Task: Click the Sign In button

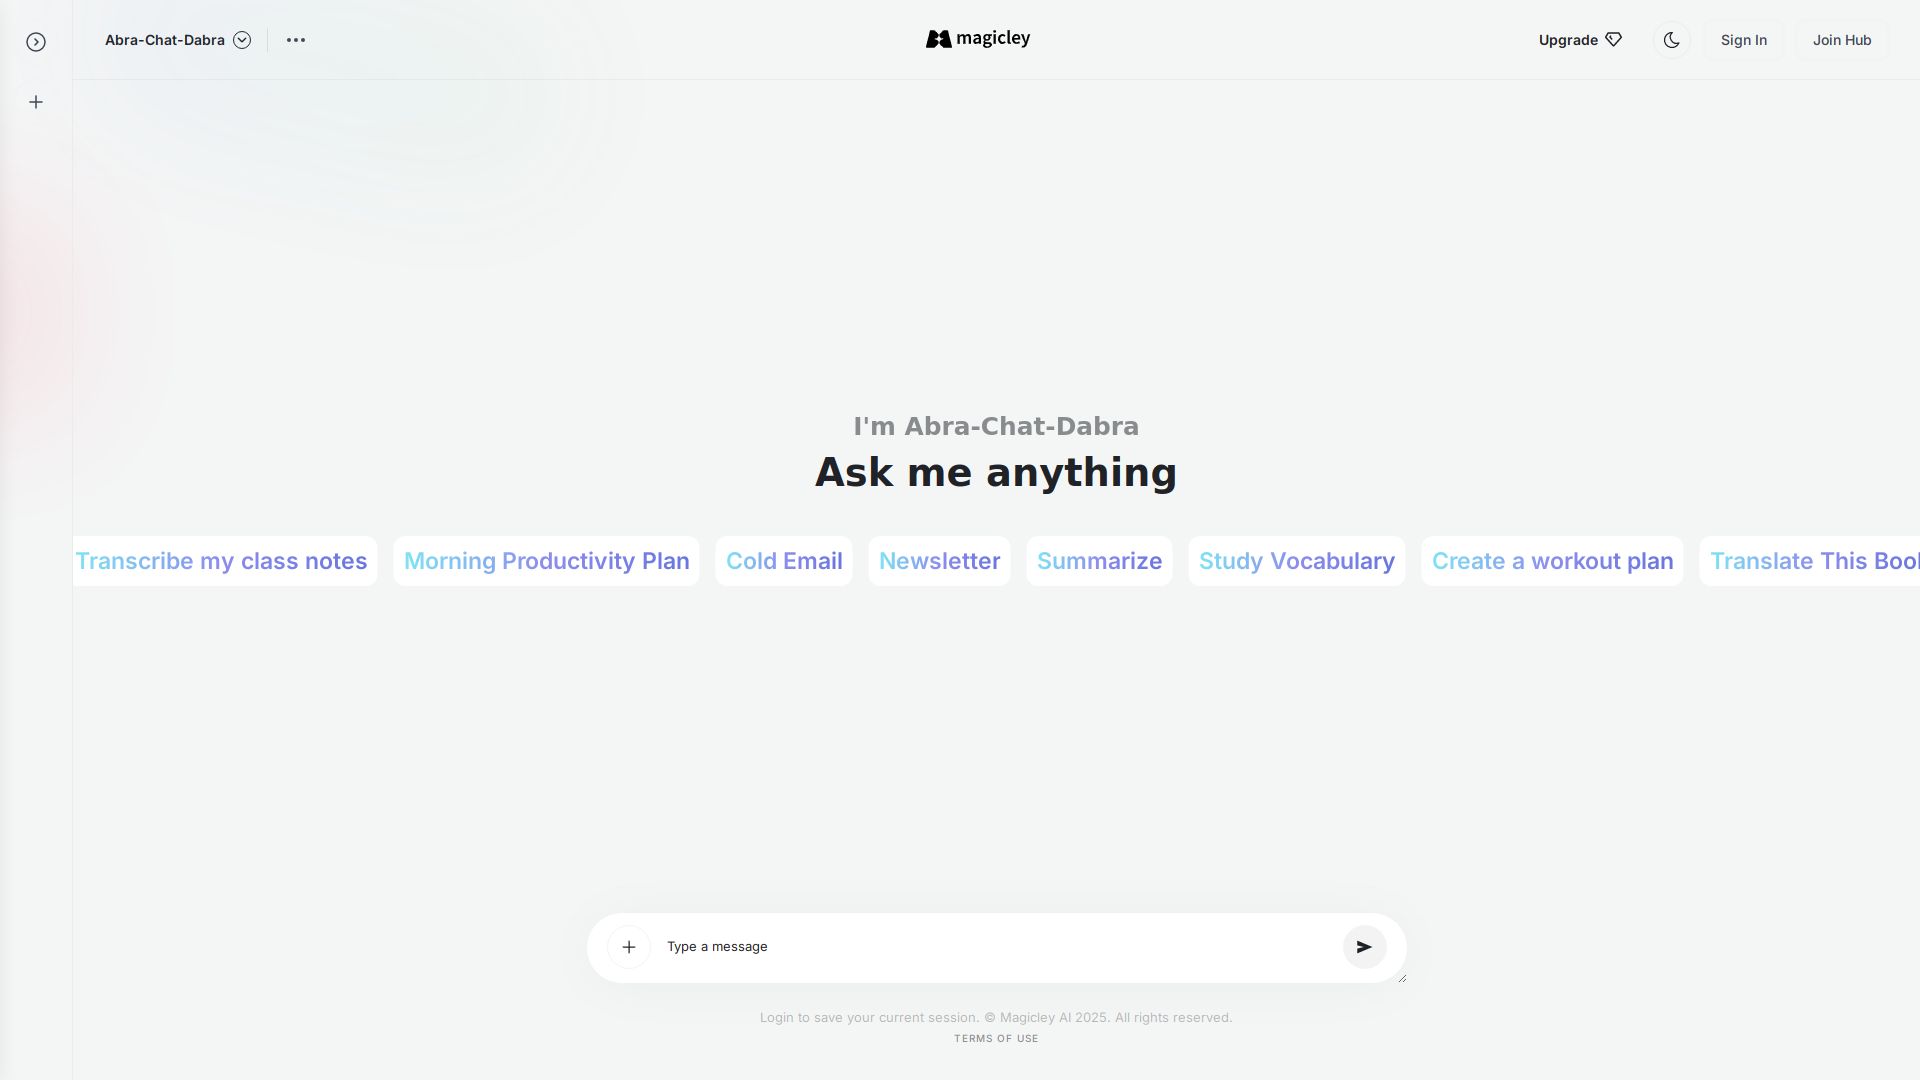Action: 1743,40
